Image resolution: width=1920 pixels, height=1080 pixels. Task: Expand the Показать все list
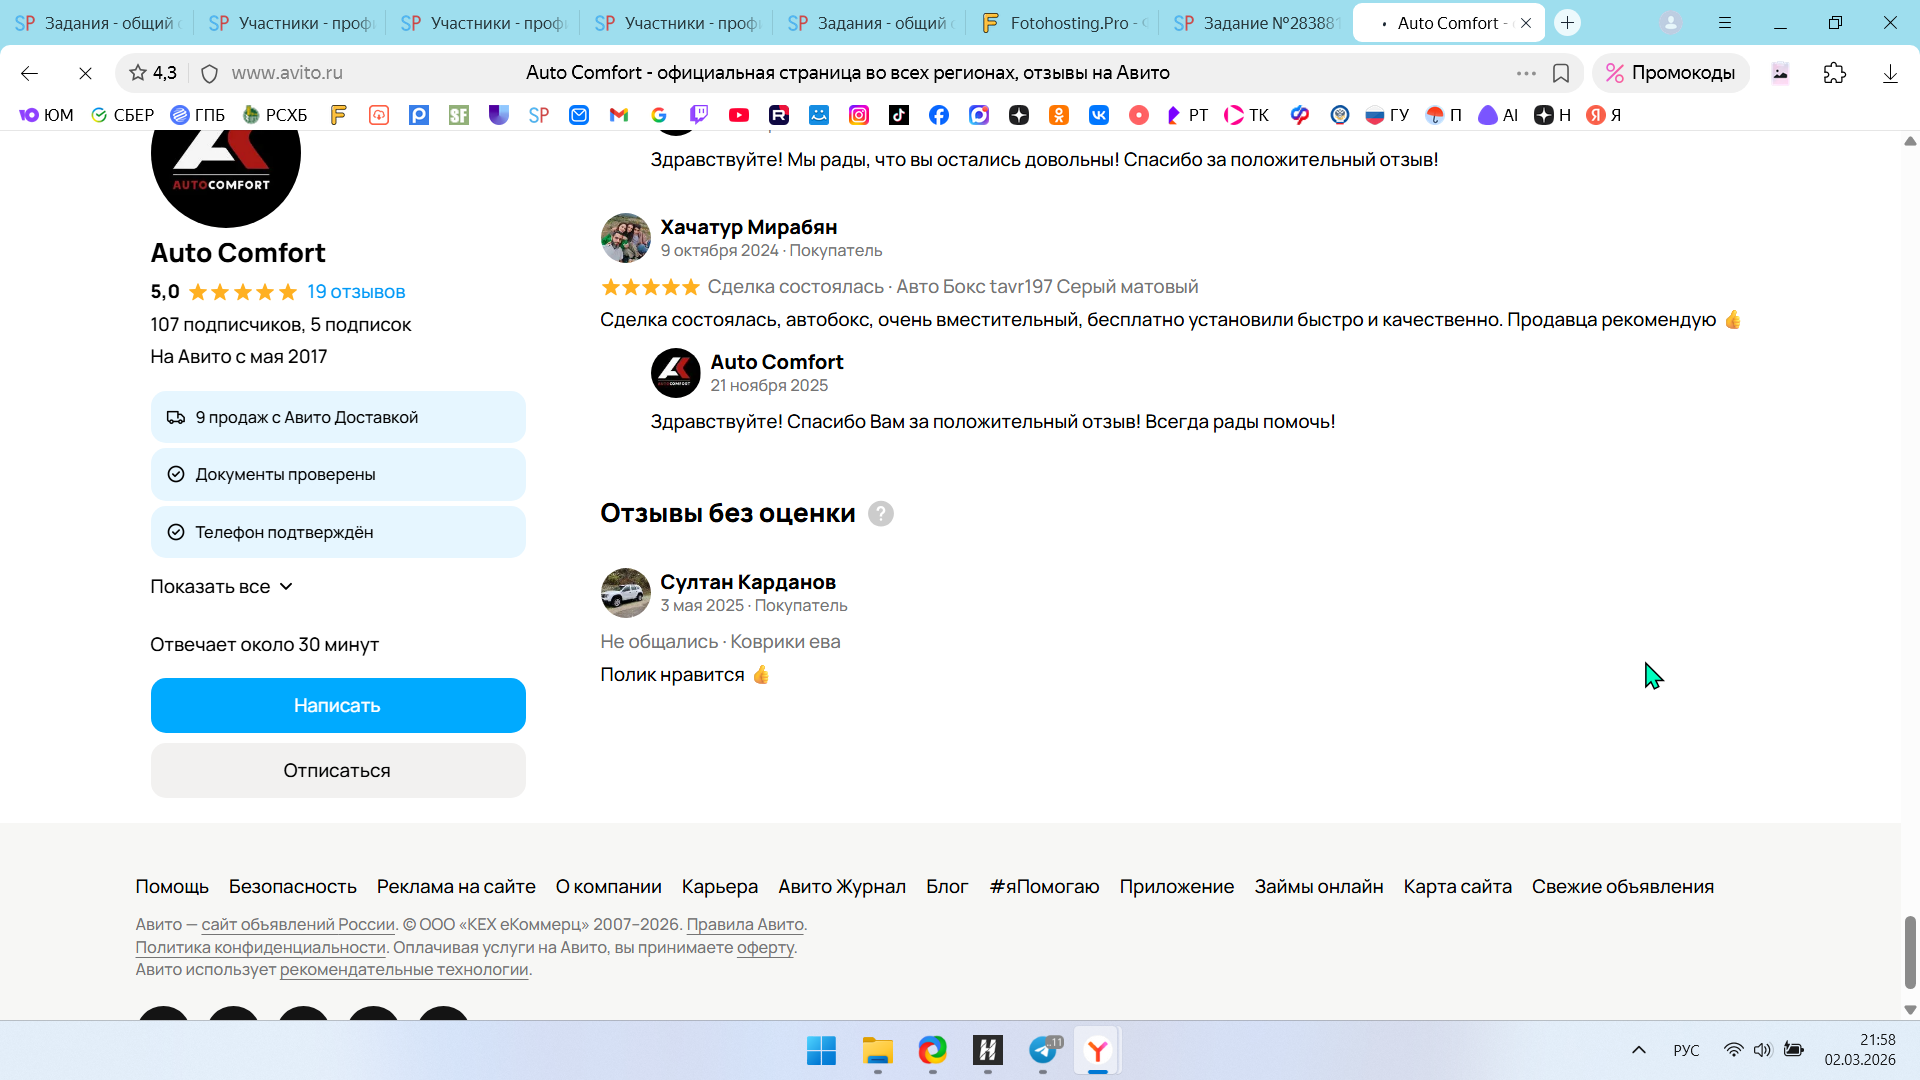pyautogui.click(x=221, y=587)
